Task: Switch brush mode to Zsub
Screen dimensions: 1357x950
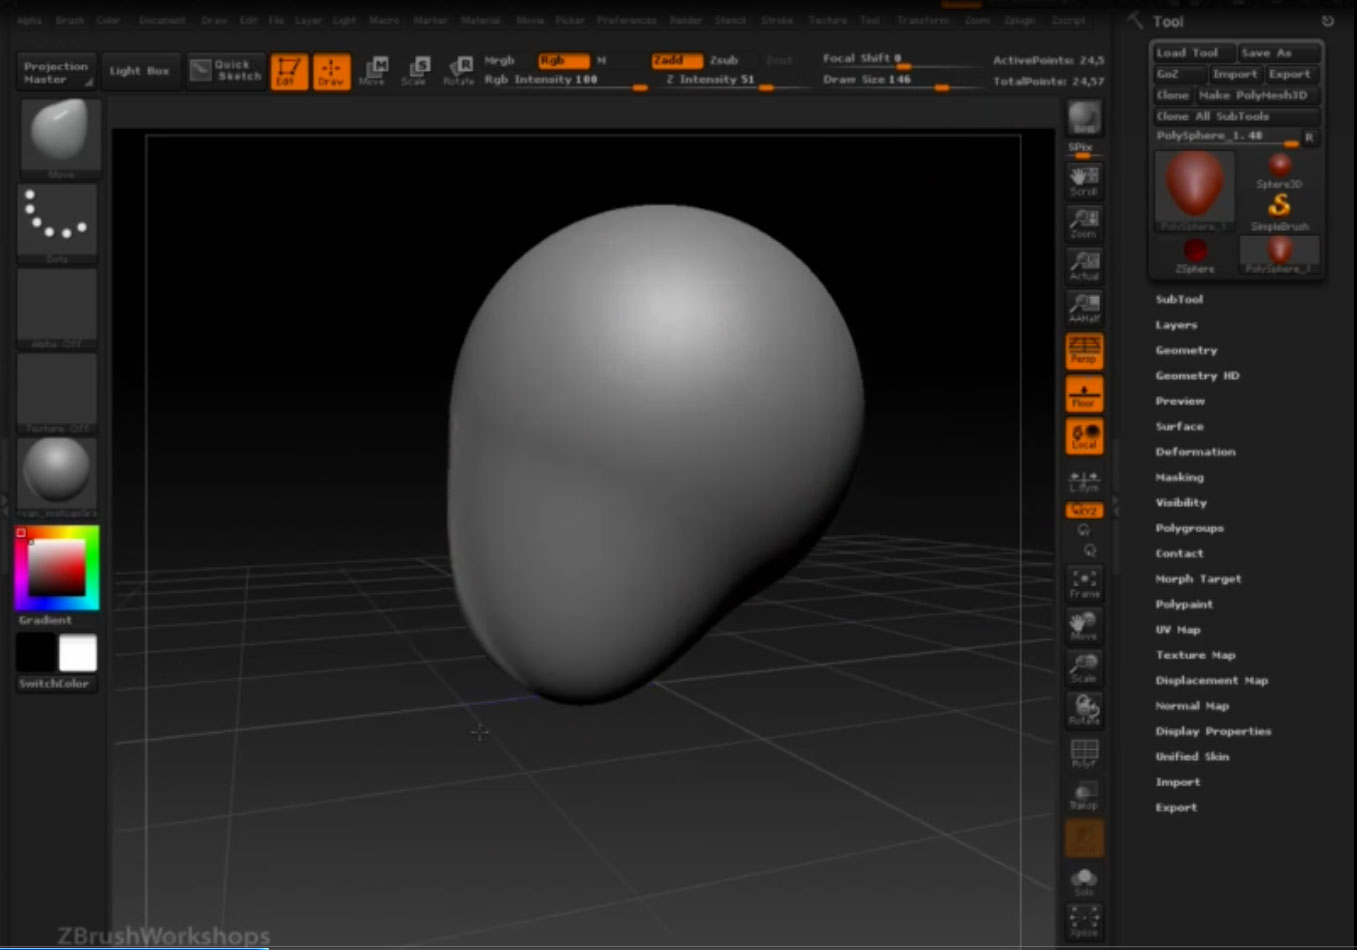Action: pyautogui.click(x=724, y=60)
